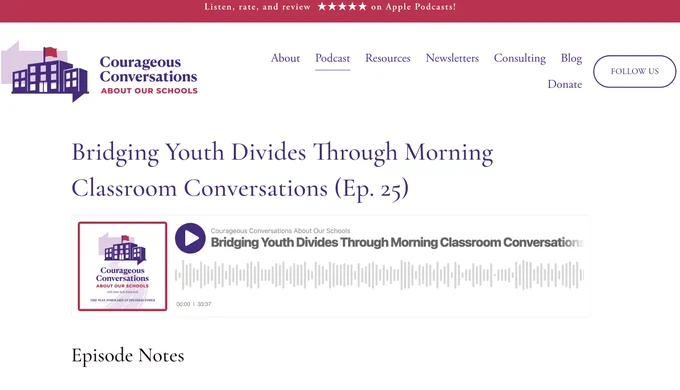Click the five stars rating in banner
This screenshot has height=390, width=680.
click(x=342, y=7)
